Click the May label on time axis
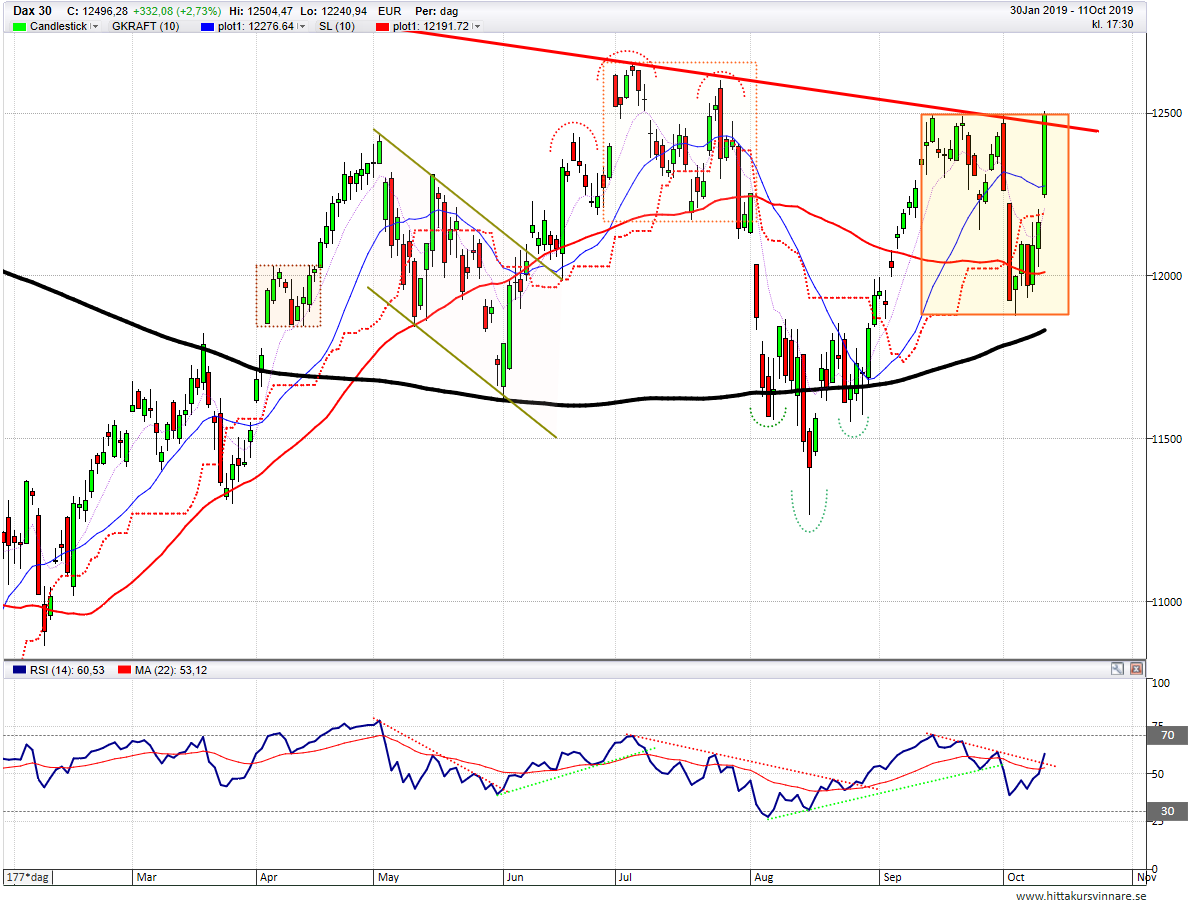The width and height of the screenshot is (1191, 901). pos(388,877)
